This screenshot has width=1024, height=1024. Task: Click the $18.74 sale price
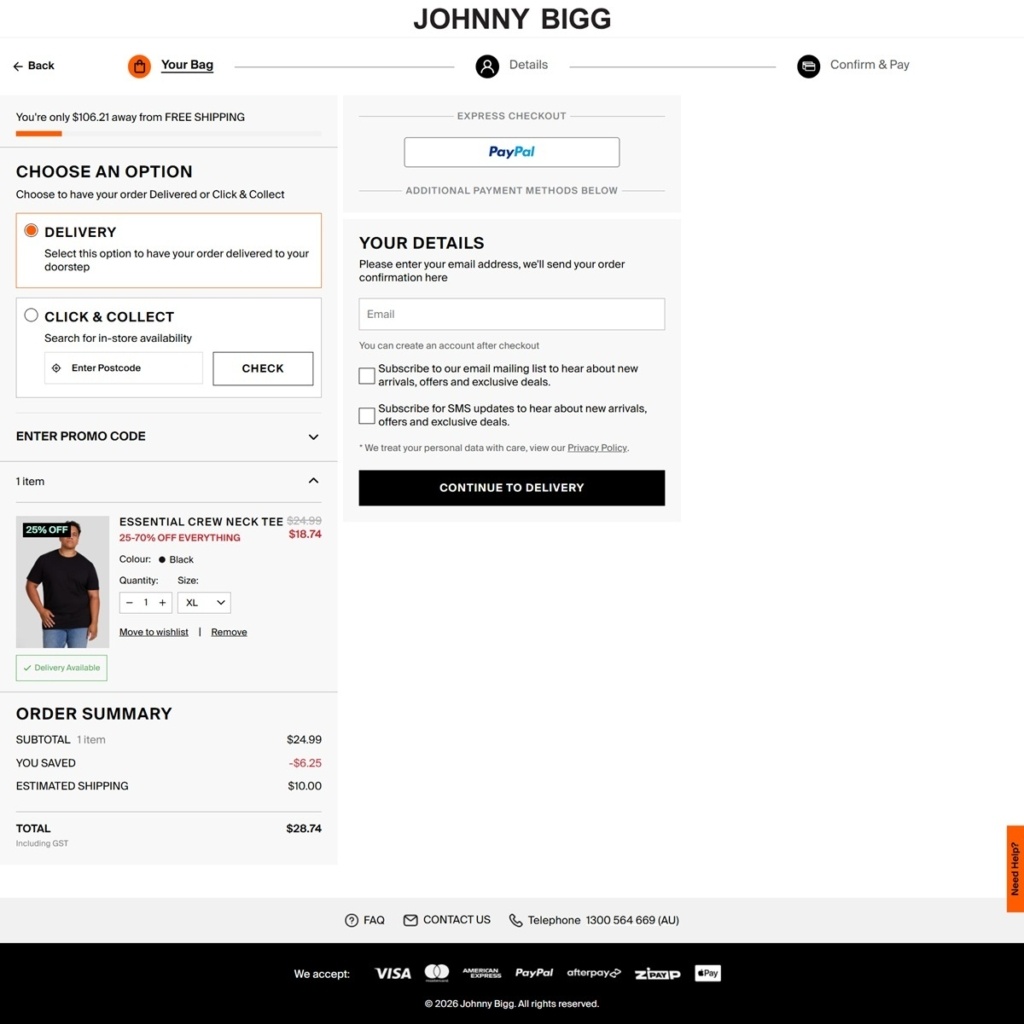[x=305, y=534]
